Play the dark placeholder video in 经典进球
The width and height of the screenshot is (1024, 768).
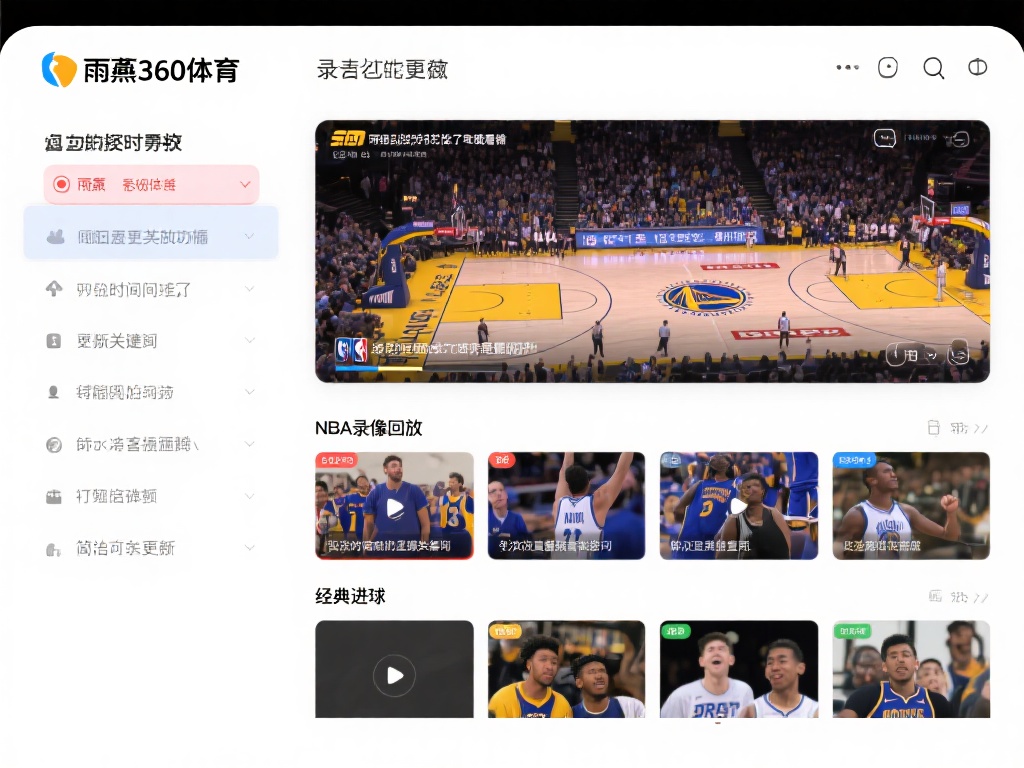(x=394, y=676)
